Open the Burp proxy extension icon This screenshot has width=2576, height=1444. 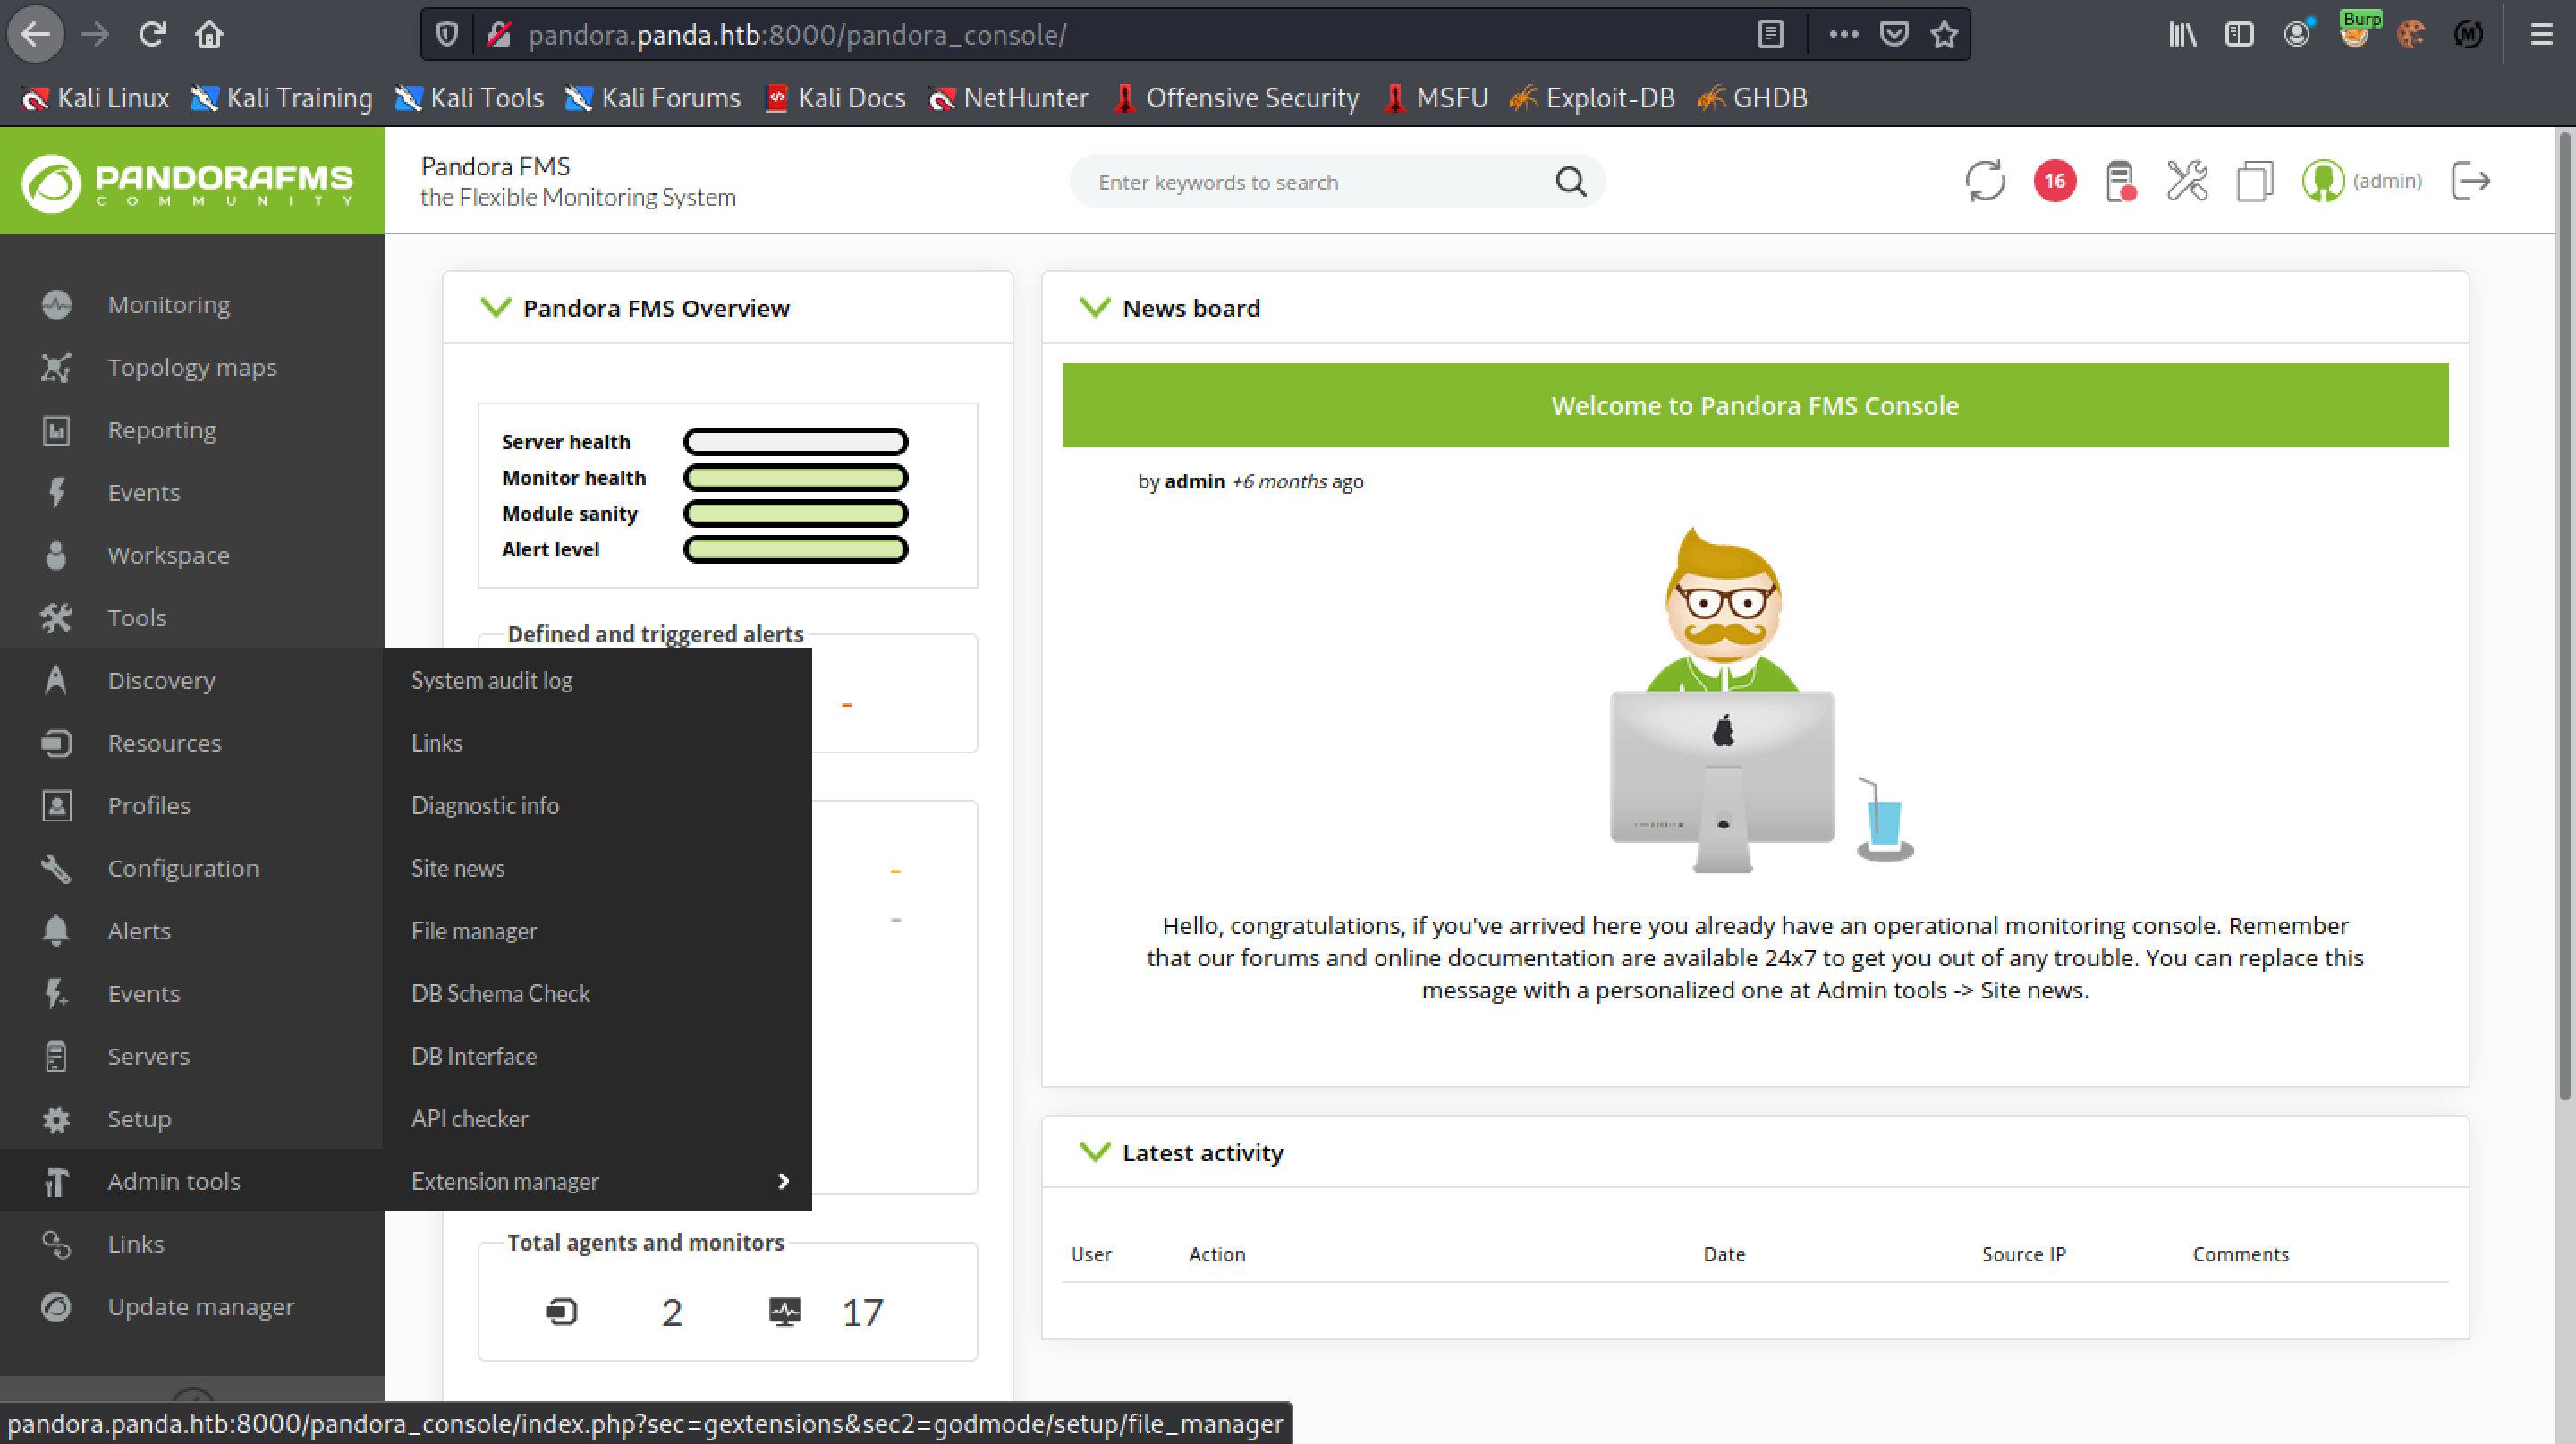pos(2356,32)
